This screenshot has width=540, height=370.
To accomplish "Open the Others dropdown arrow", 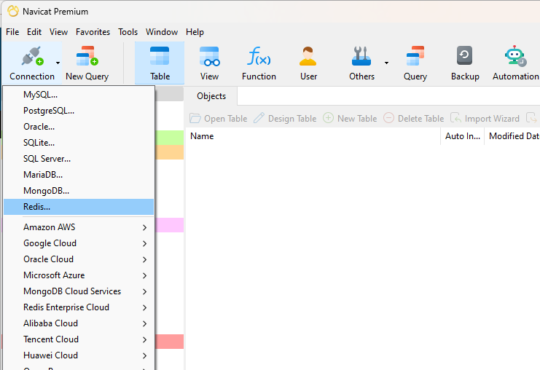I will click(386, 63).
